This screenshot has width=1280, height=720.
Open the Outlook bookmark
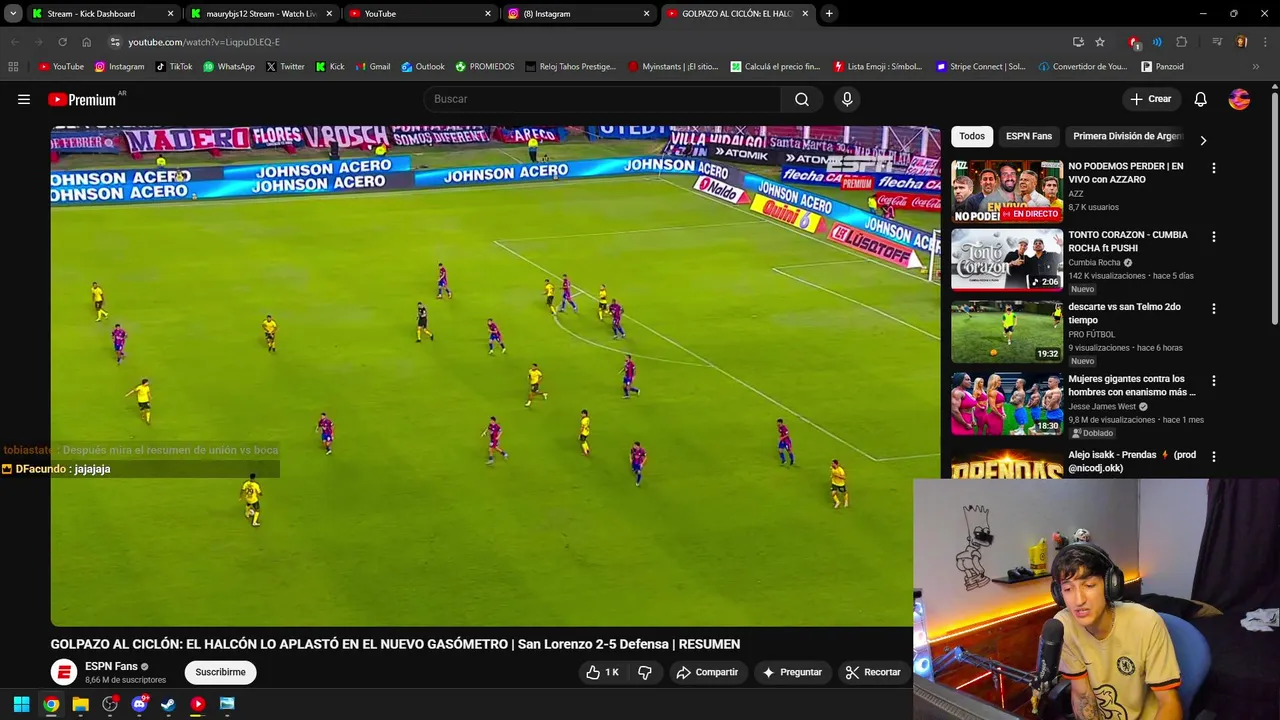point(422,67)
